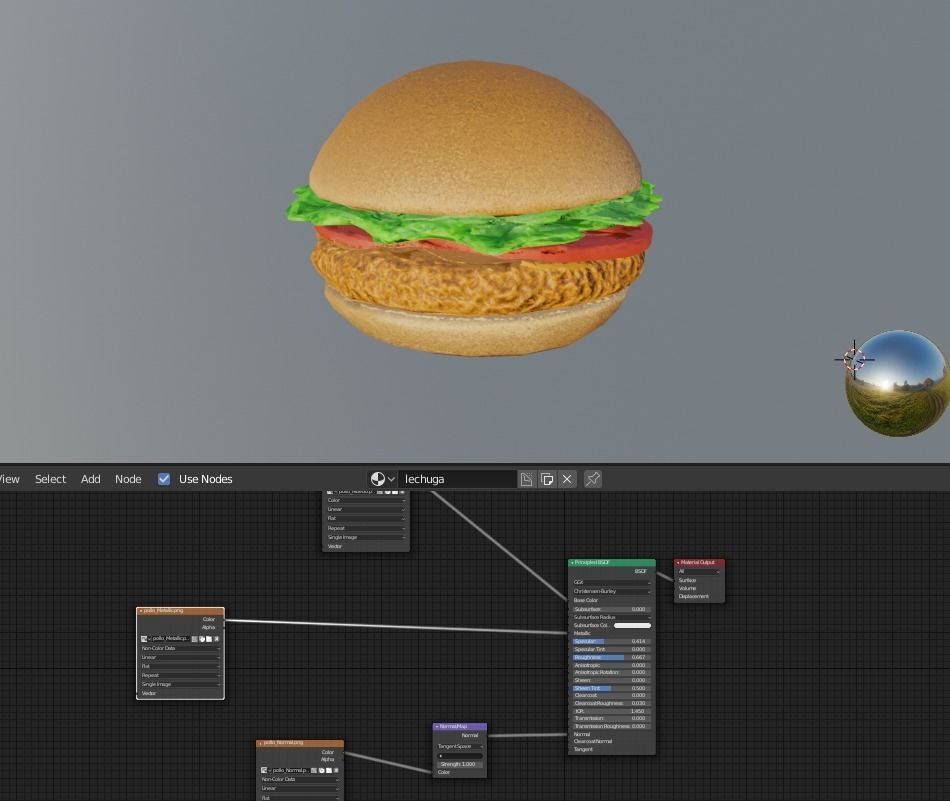Image resolution: width=950 pixels, height=801 pixels.
Task: Click duplicate image icon in pollo_Normal node
Action: coord(322,771)
